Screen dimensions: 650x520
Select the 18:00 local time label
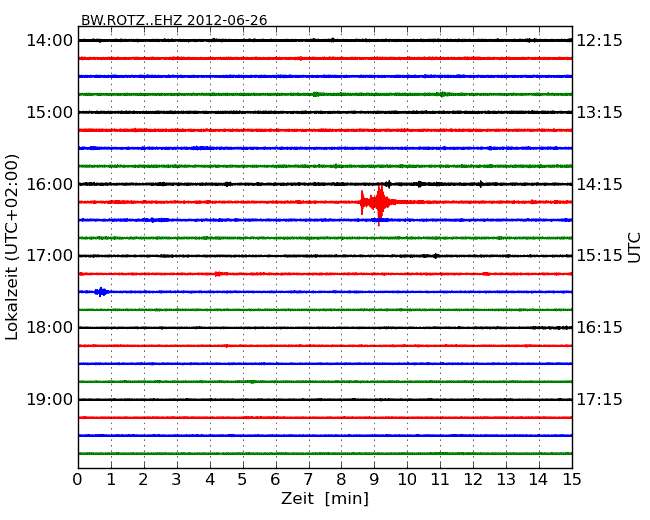[50, 328]
